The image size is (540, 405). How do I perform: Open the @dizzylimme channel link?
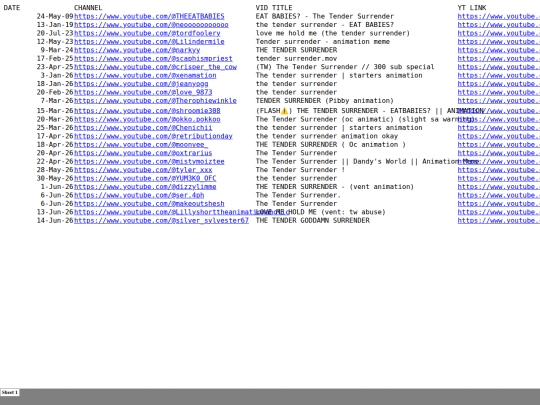pos(145,187)
